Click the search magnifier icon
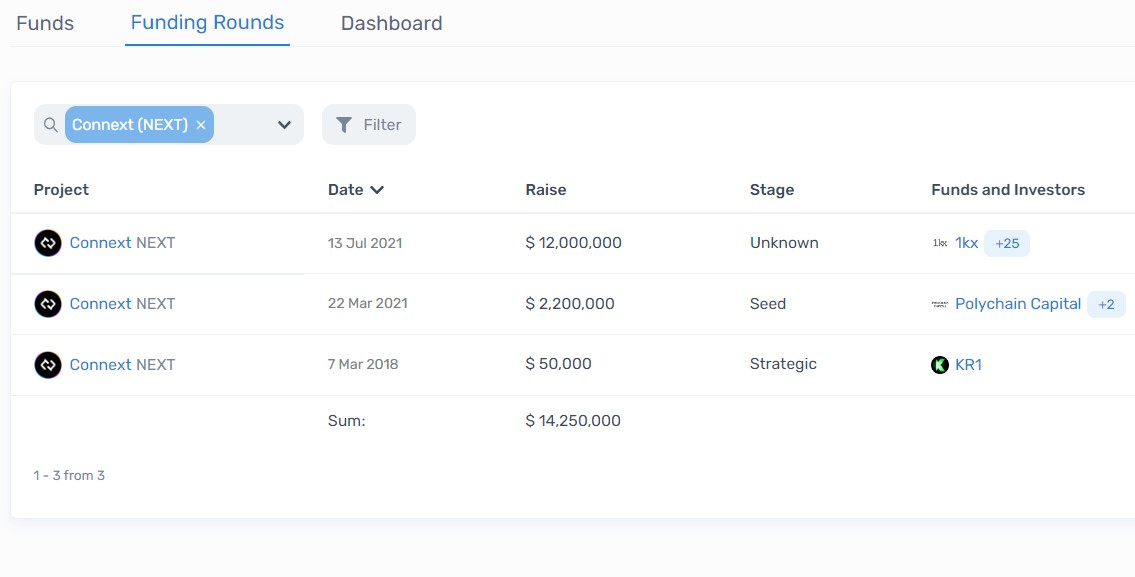 point(51,125)
